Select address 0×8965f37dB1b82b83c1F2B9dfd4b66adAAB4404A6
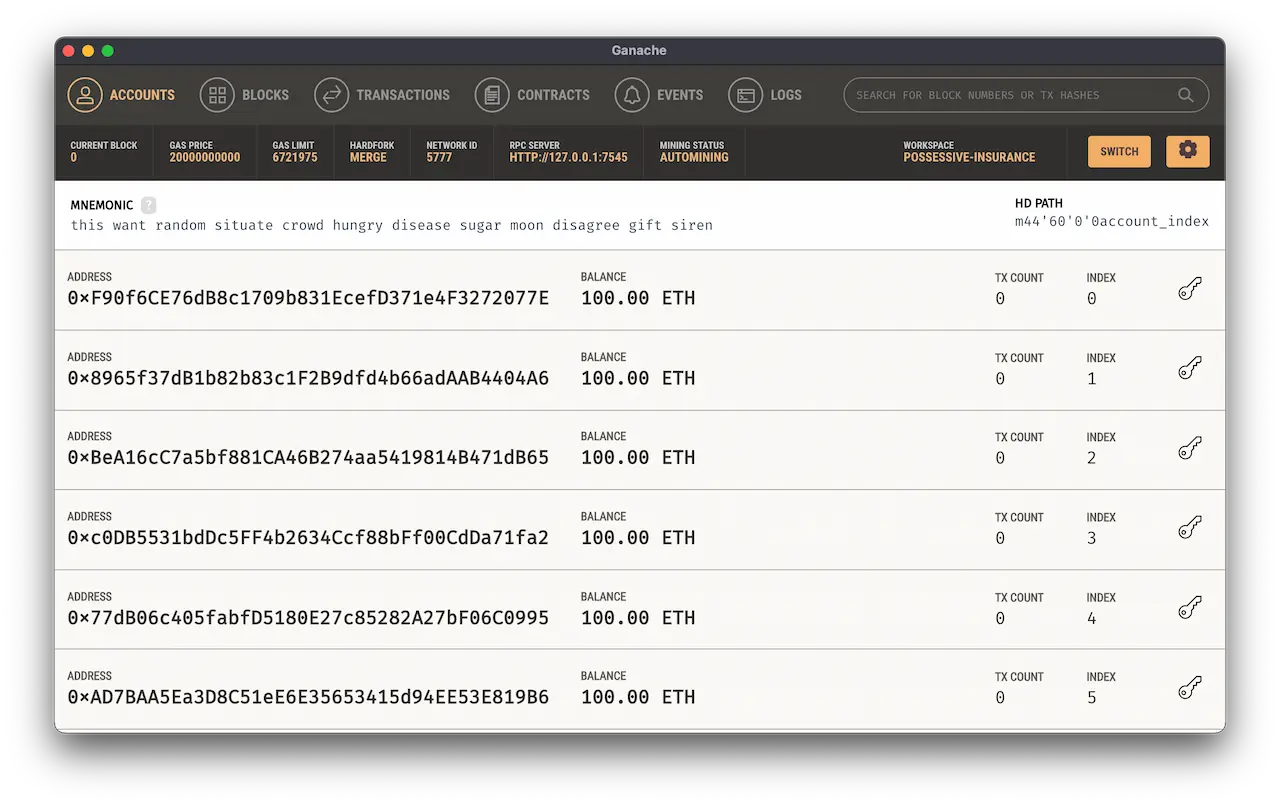The width and height of the screenshot is (1280, 805). tap(308, 378)
